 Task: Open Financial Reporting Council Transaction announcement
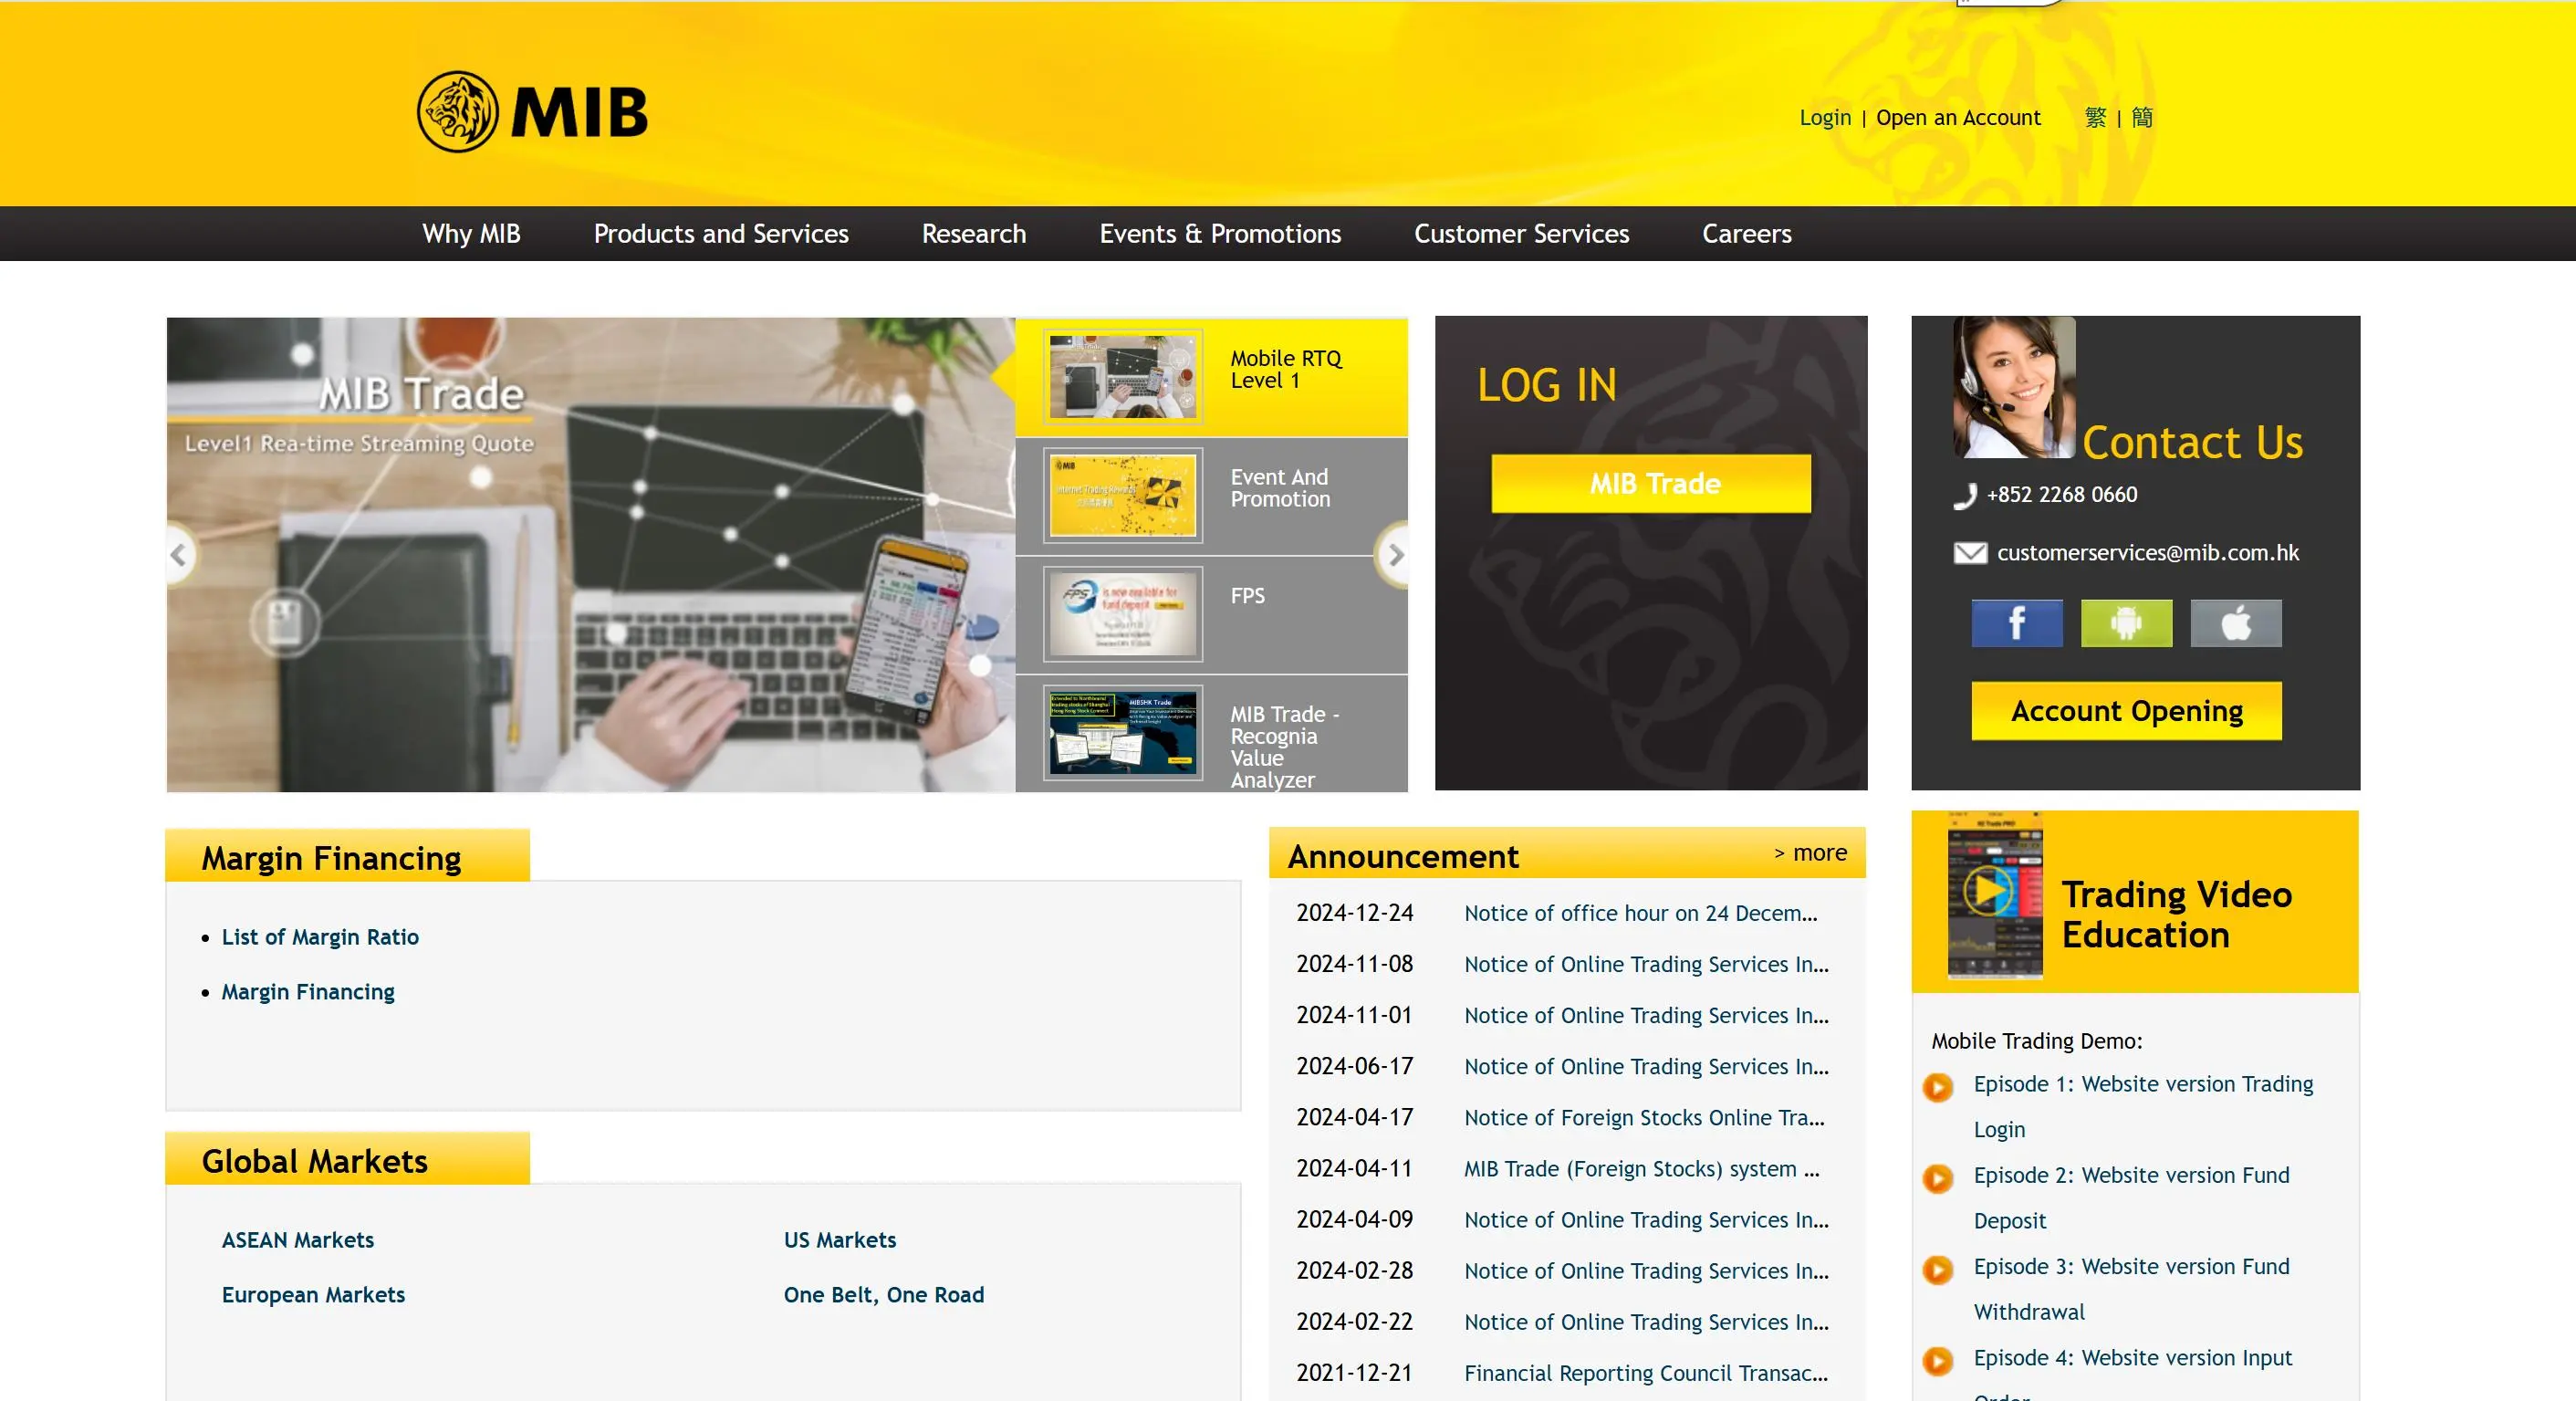click(x=1646, y=1373)
